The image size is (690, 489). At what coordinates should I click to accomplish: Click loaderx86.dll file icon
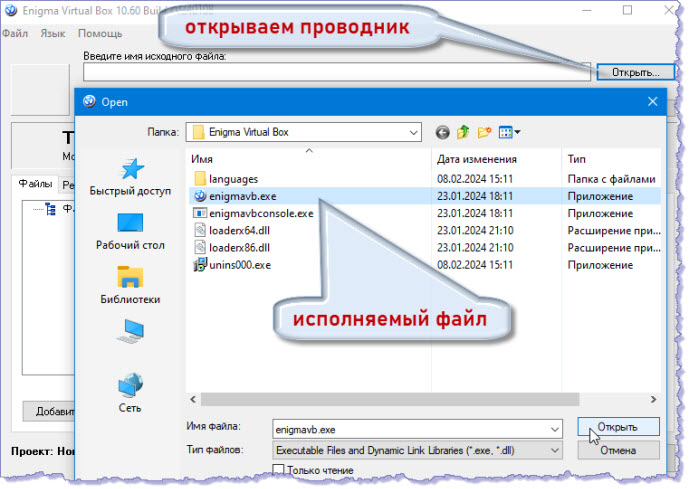200,247
